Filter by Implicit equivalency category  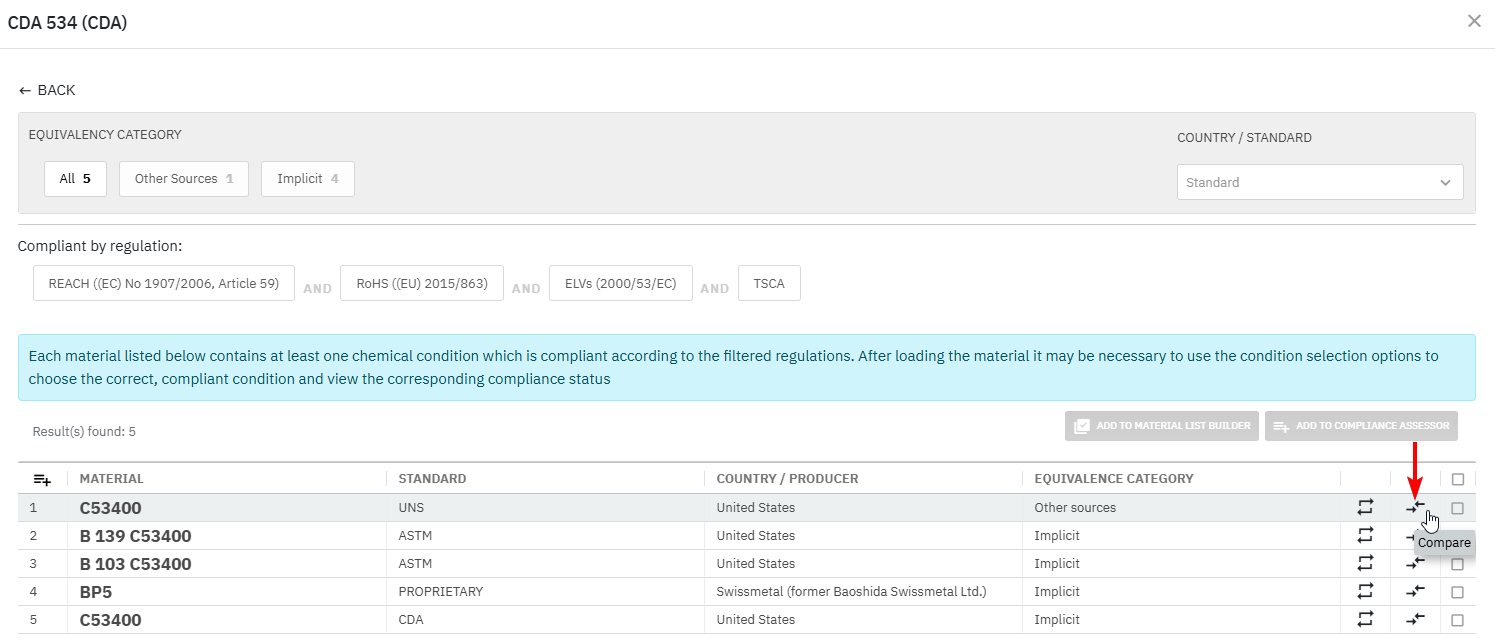[307, 179]
